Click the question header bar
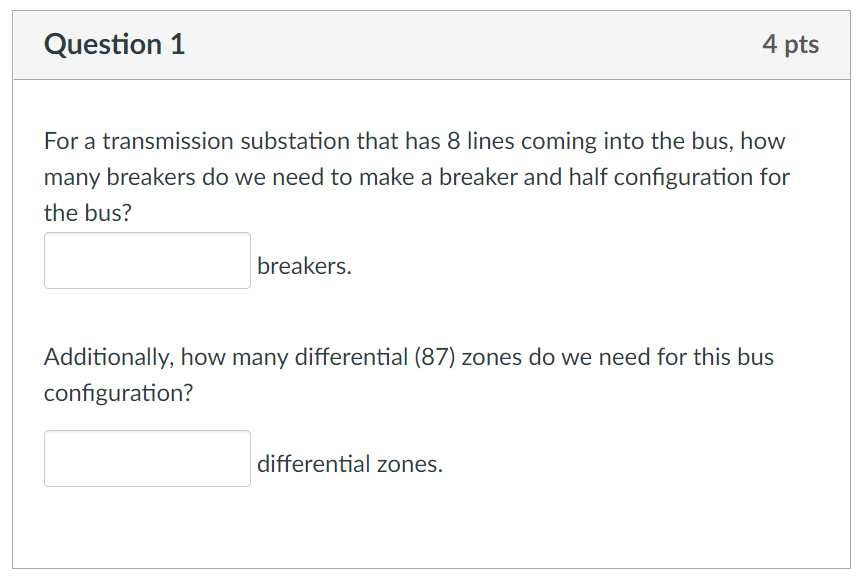 tap(433, 44)
